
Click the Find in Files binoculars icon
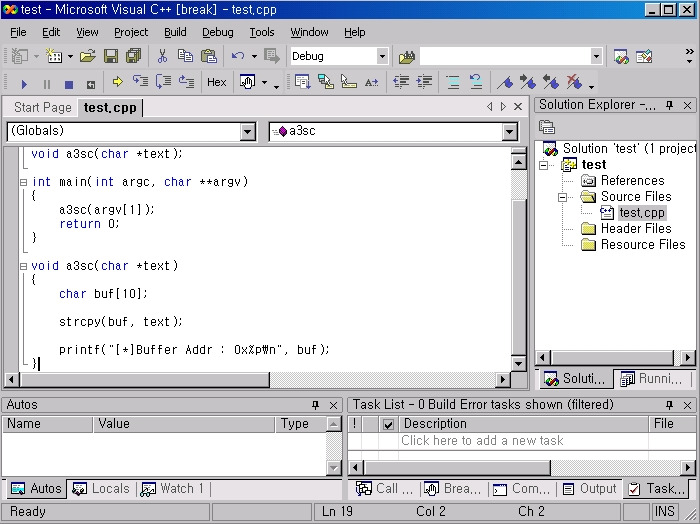tap(407, 57)
